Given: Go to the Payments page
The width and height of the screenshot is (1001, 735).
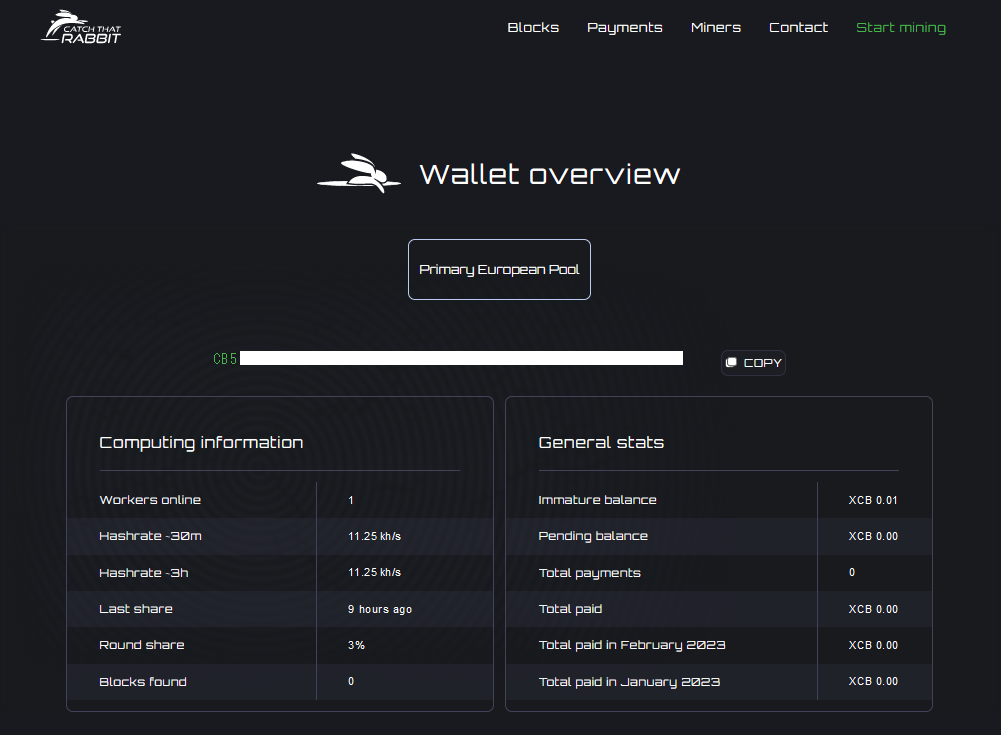Looking at the screenshot, I should [x=624, y=28].
